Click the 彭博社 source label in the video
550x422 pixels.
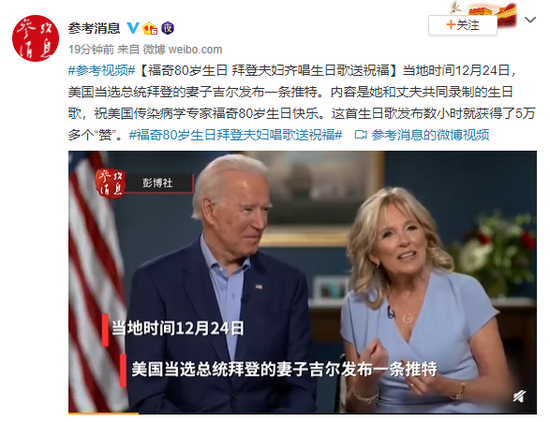point(157,183)
